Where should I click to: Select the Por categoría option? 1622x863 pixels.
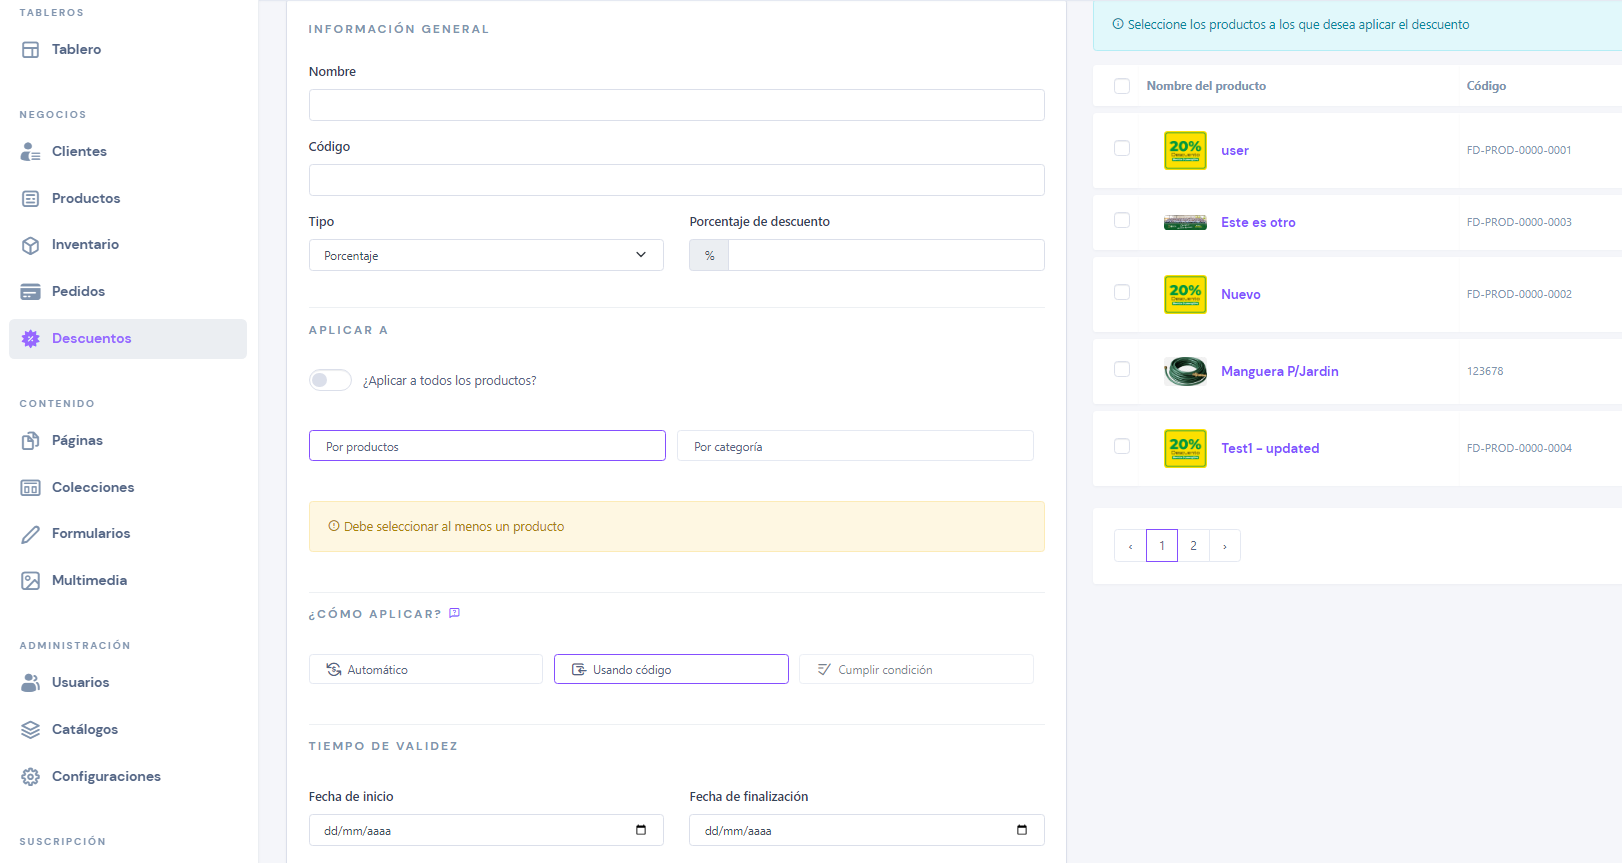(x=855, y=446)
